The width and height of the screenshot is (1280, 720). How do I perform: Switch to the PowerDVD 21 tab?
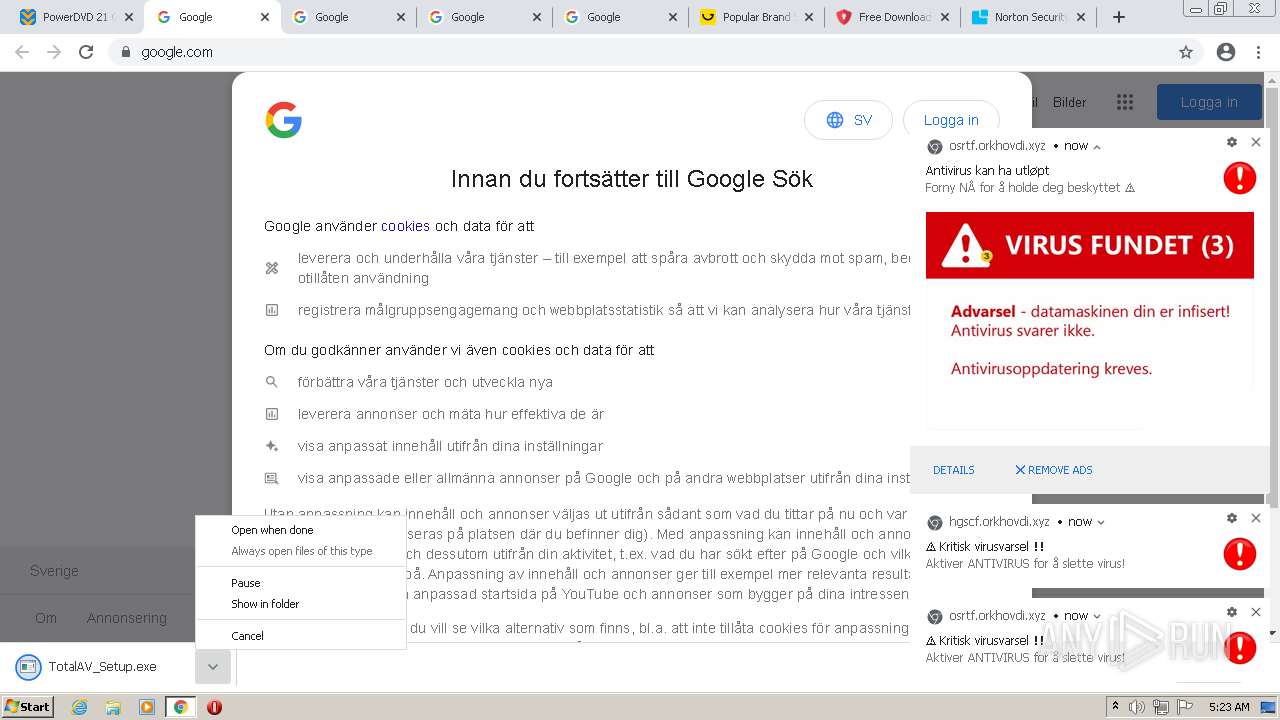point(70,17)
